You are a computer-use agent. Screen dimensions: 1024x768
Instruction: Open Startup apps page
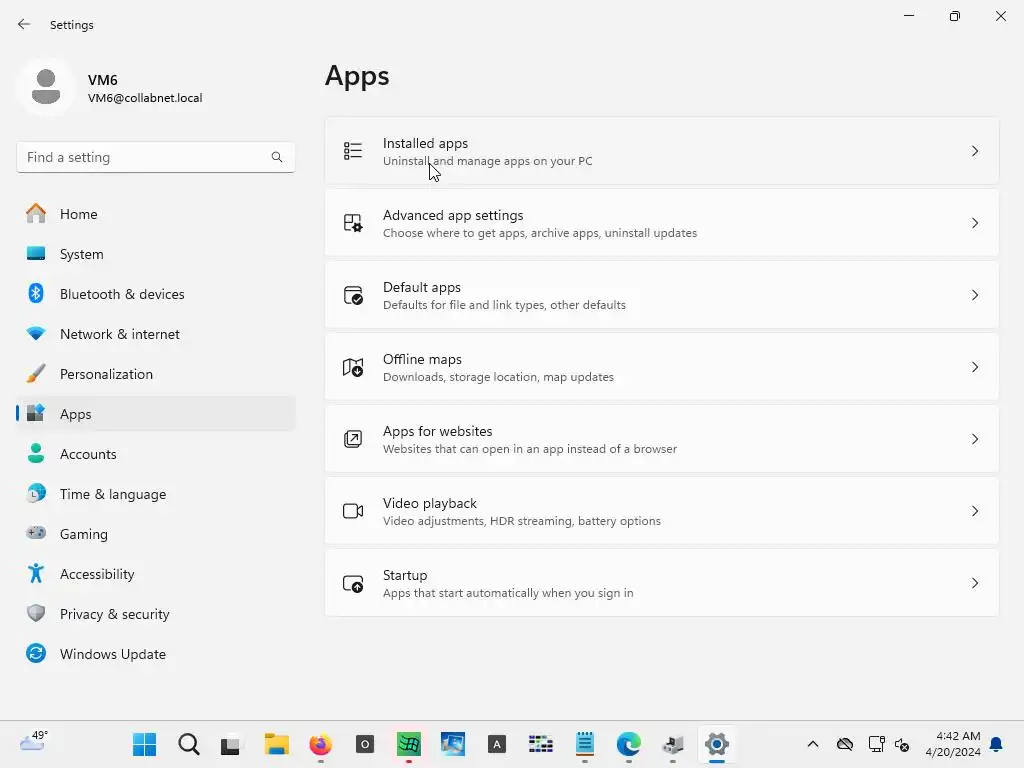coord(662,583)
